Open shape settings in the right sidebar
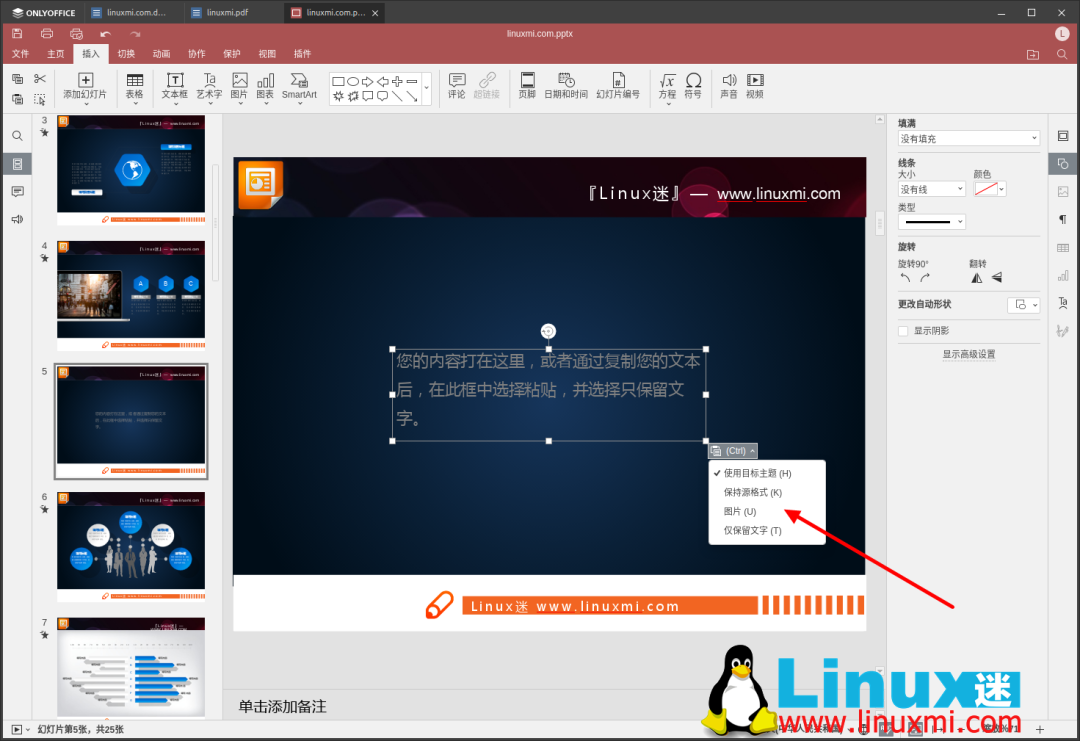This screenshot has height=741, width=1080. click(1062, 163)
